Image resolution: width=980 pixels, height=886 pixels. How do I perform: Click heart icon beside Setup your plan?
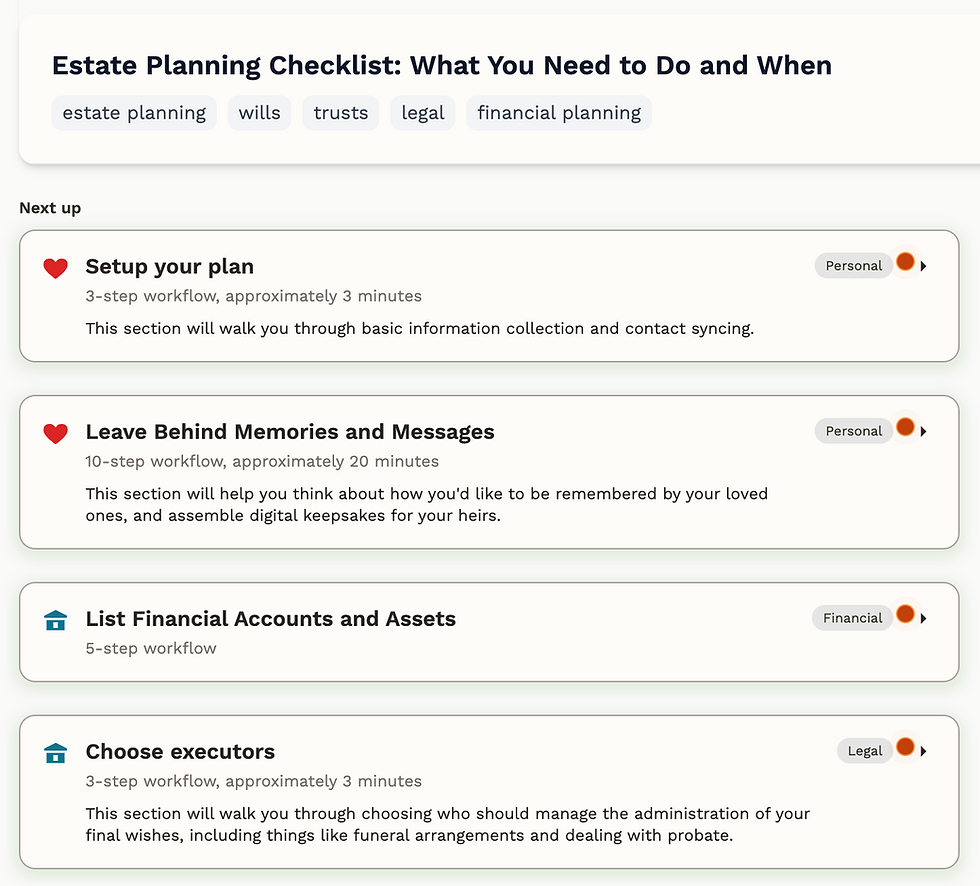(55, 268)
